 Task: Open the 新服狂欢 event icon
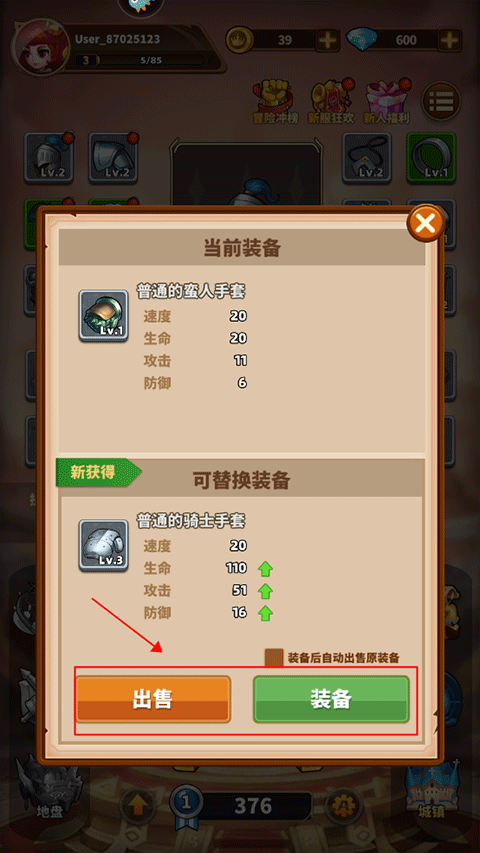pyautogui.click(x=330, y=102)
